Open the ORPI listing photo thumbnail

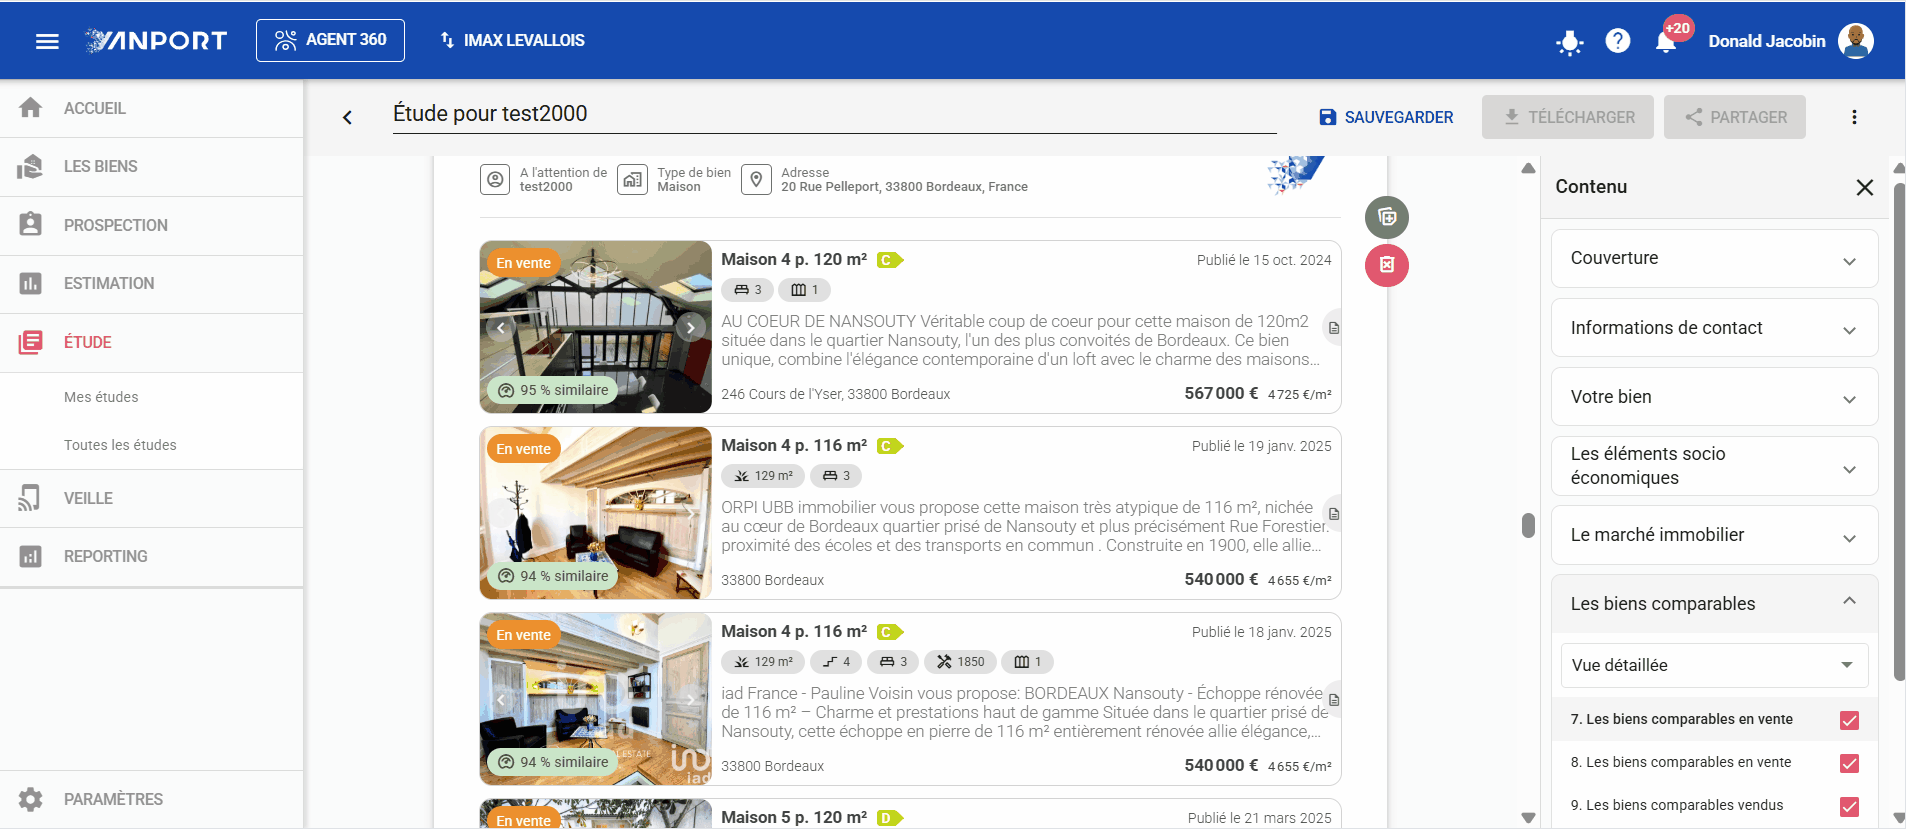[x=596, y=513]
